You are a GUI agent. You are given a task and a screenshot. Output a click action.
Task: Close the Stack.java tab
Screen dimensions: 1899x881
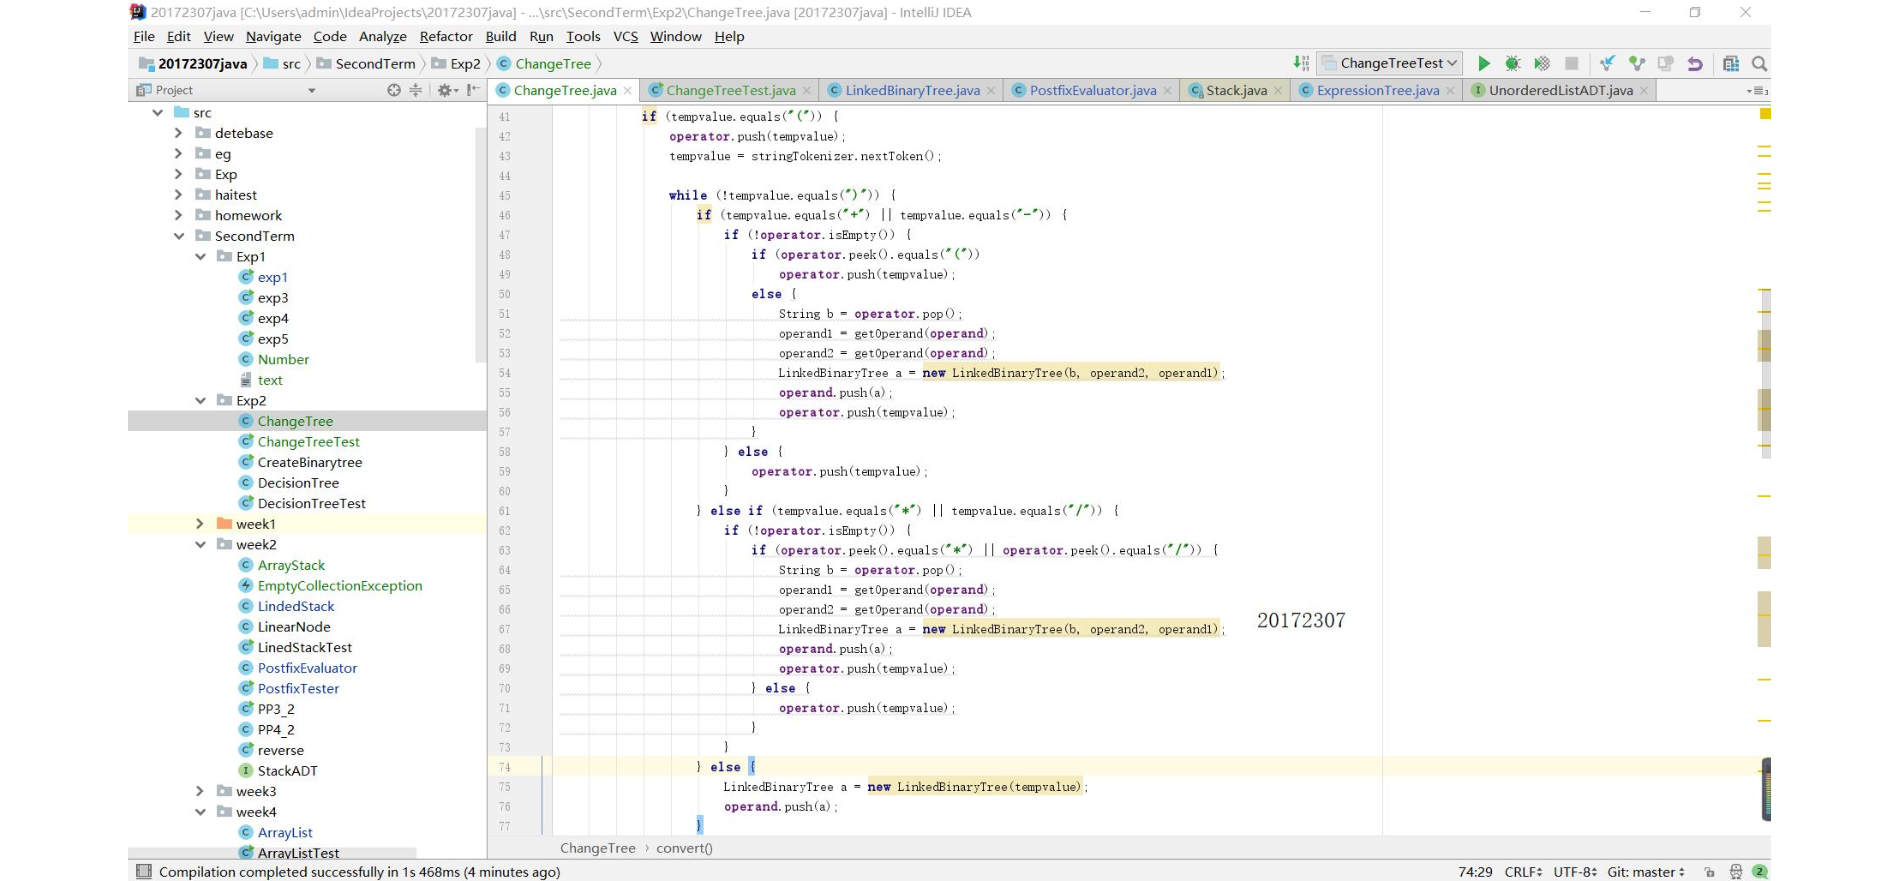(x=1278, y=90)
